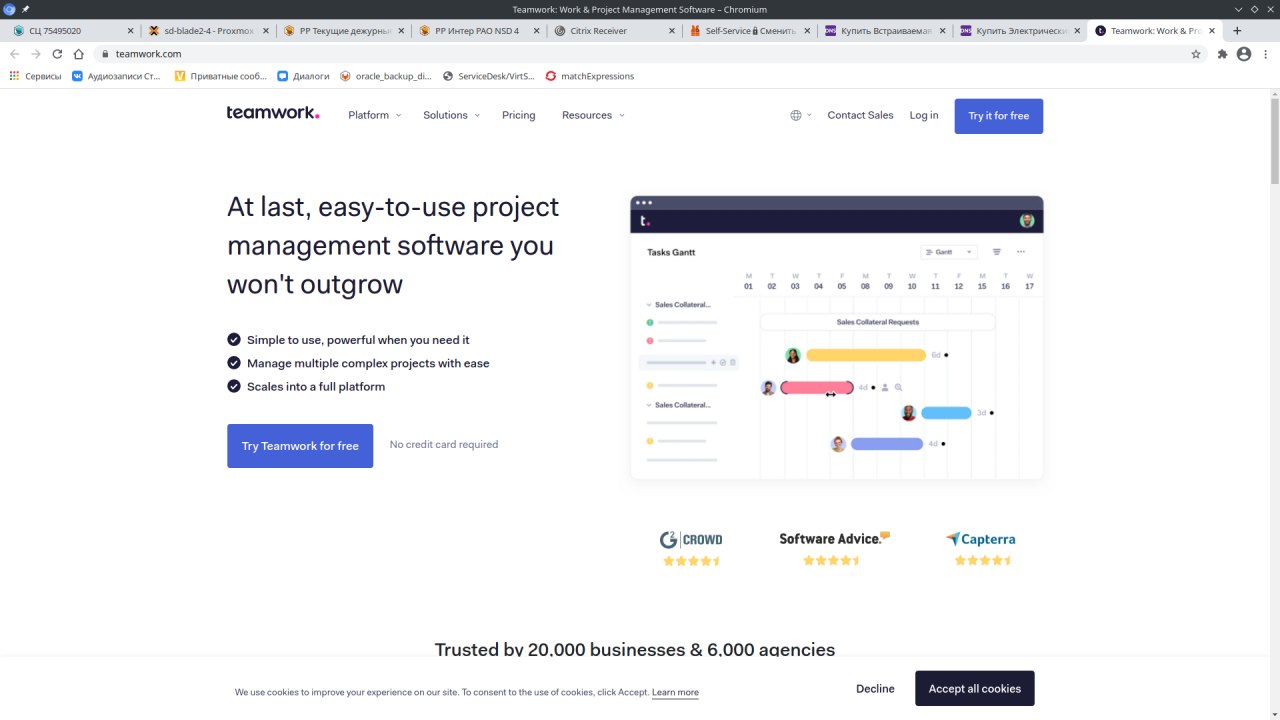
Task: Open ServiceDesk/VirtS... bookmark
Action: pos(489,76)
